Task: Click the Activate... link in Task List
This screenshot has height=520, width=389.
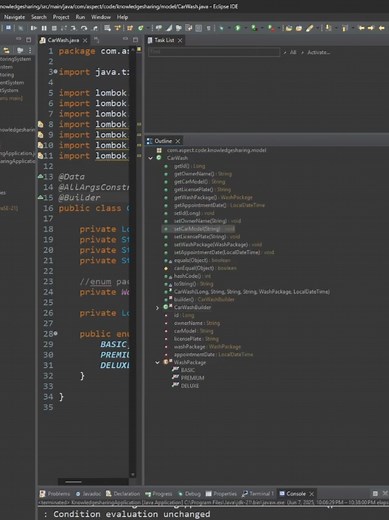Action: tap(318, 52)
